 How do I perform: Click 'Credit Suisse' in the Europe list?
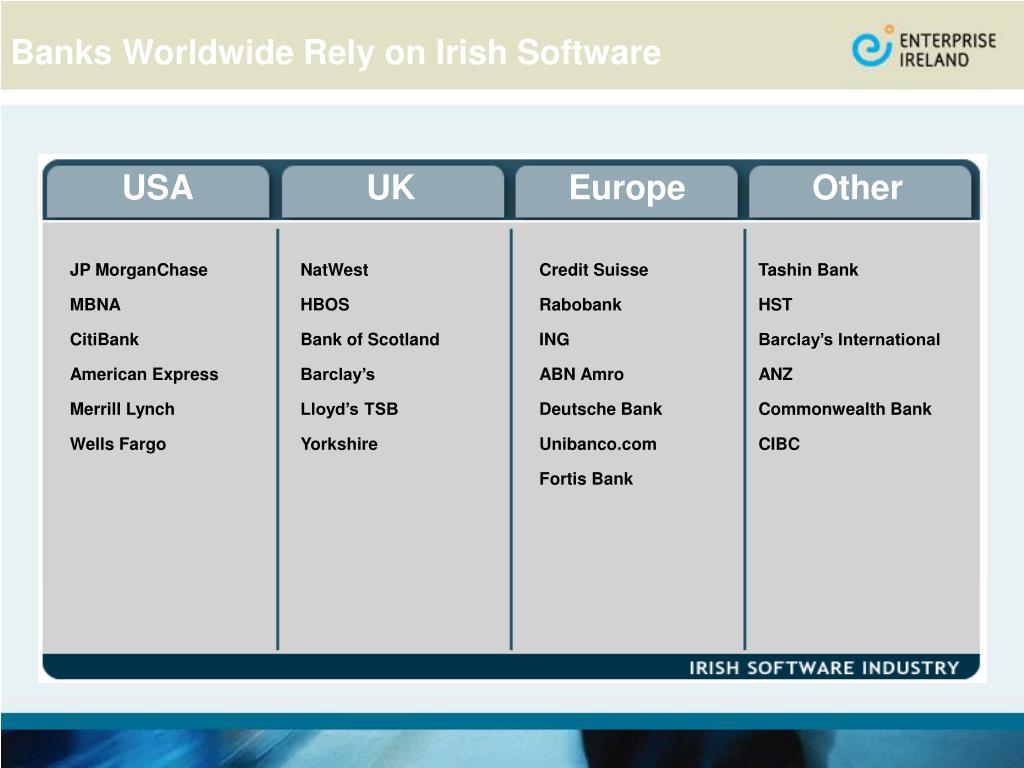pyautogui.click(x=594, y=270)
